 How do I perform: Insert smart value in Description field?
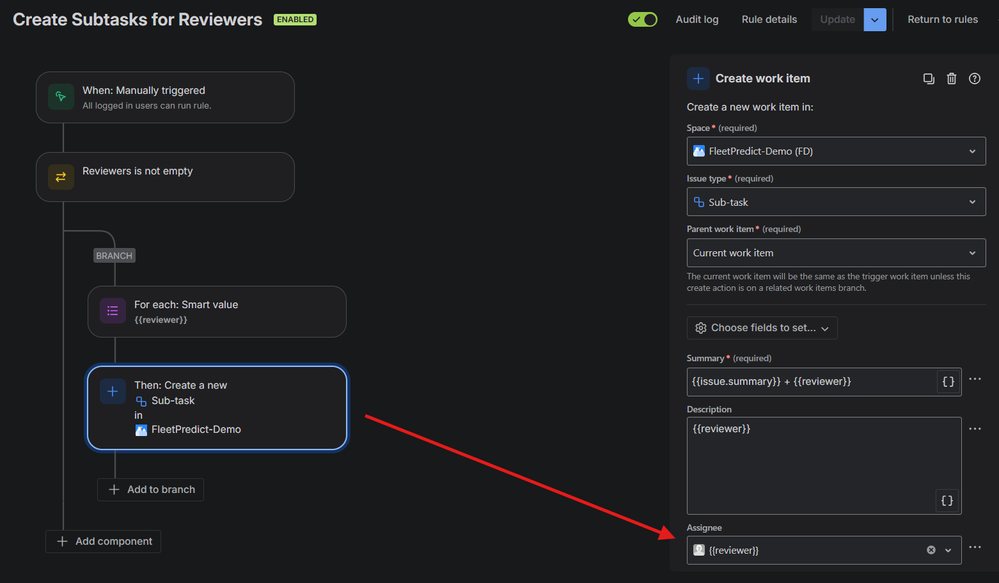click(947, 500)
